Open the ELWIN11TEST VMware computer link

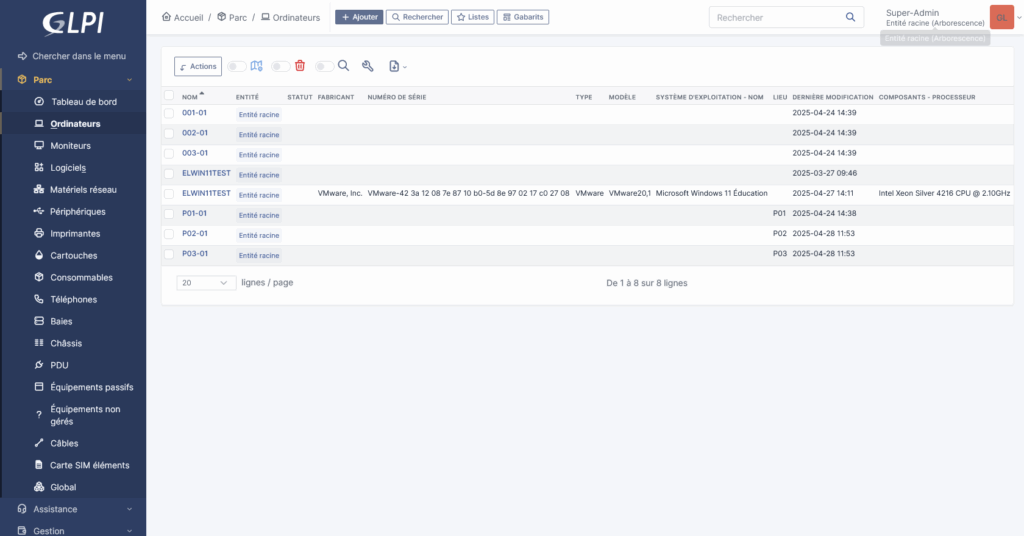[x=206, y=193]
